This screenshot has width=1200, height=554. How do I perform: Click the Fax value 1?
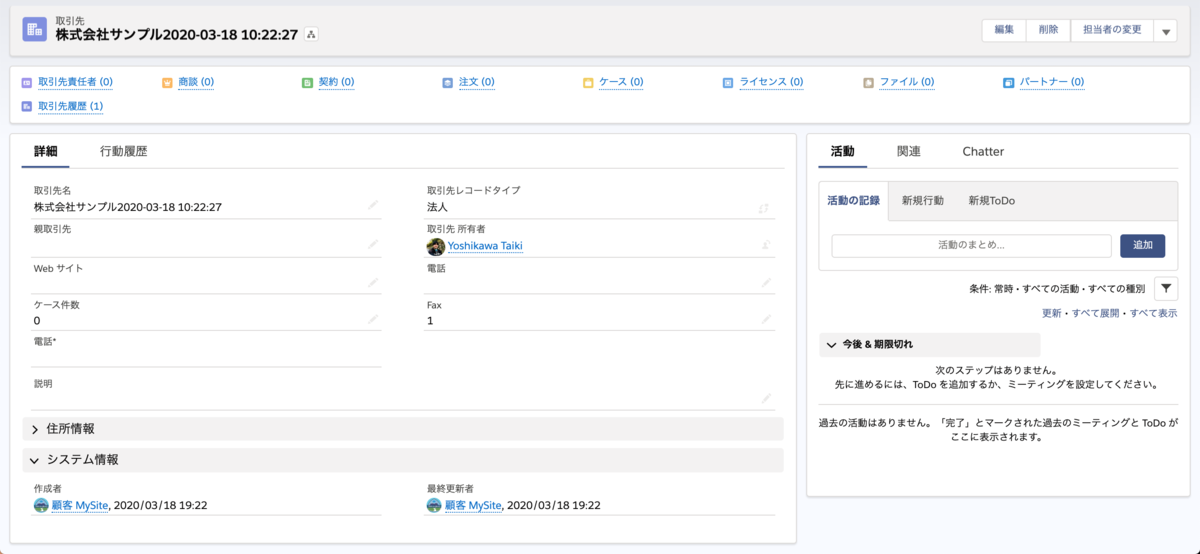(x=430, y=321)
